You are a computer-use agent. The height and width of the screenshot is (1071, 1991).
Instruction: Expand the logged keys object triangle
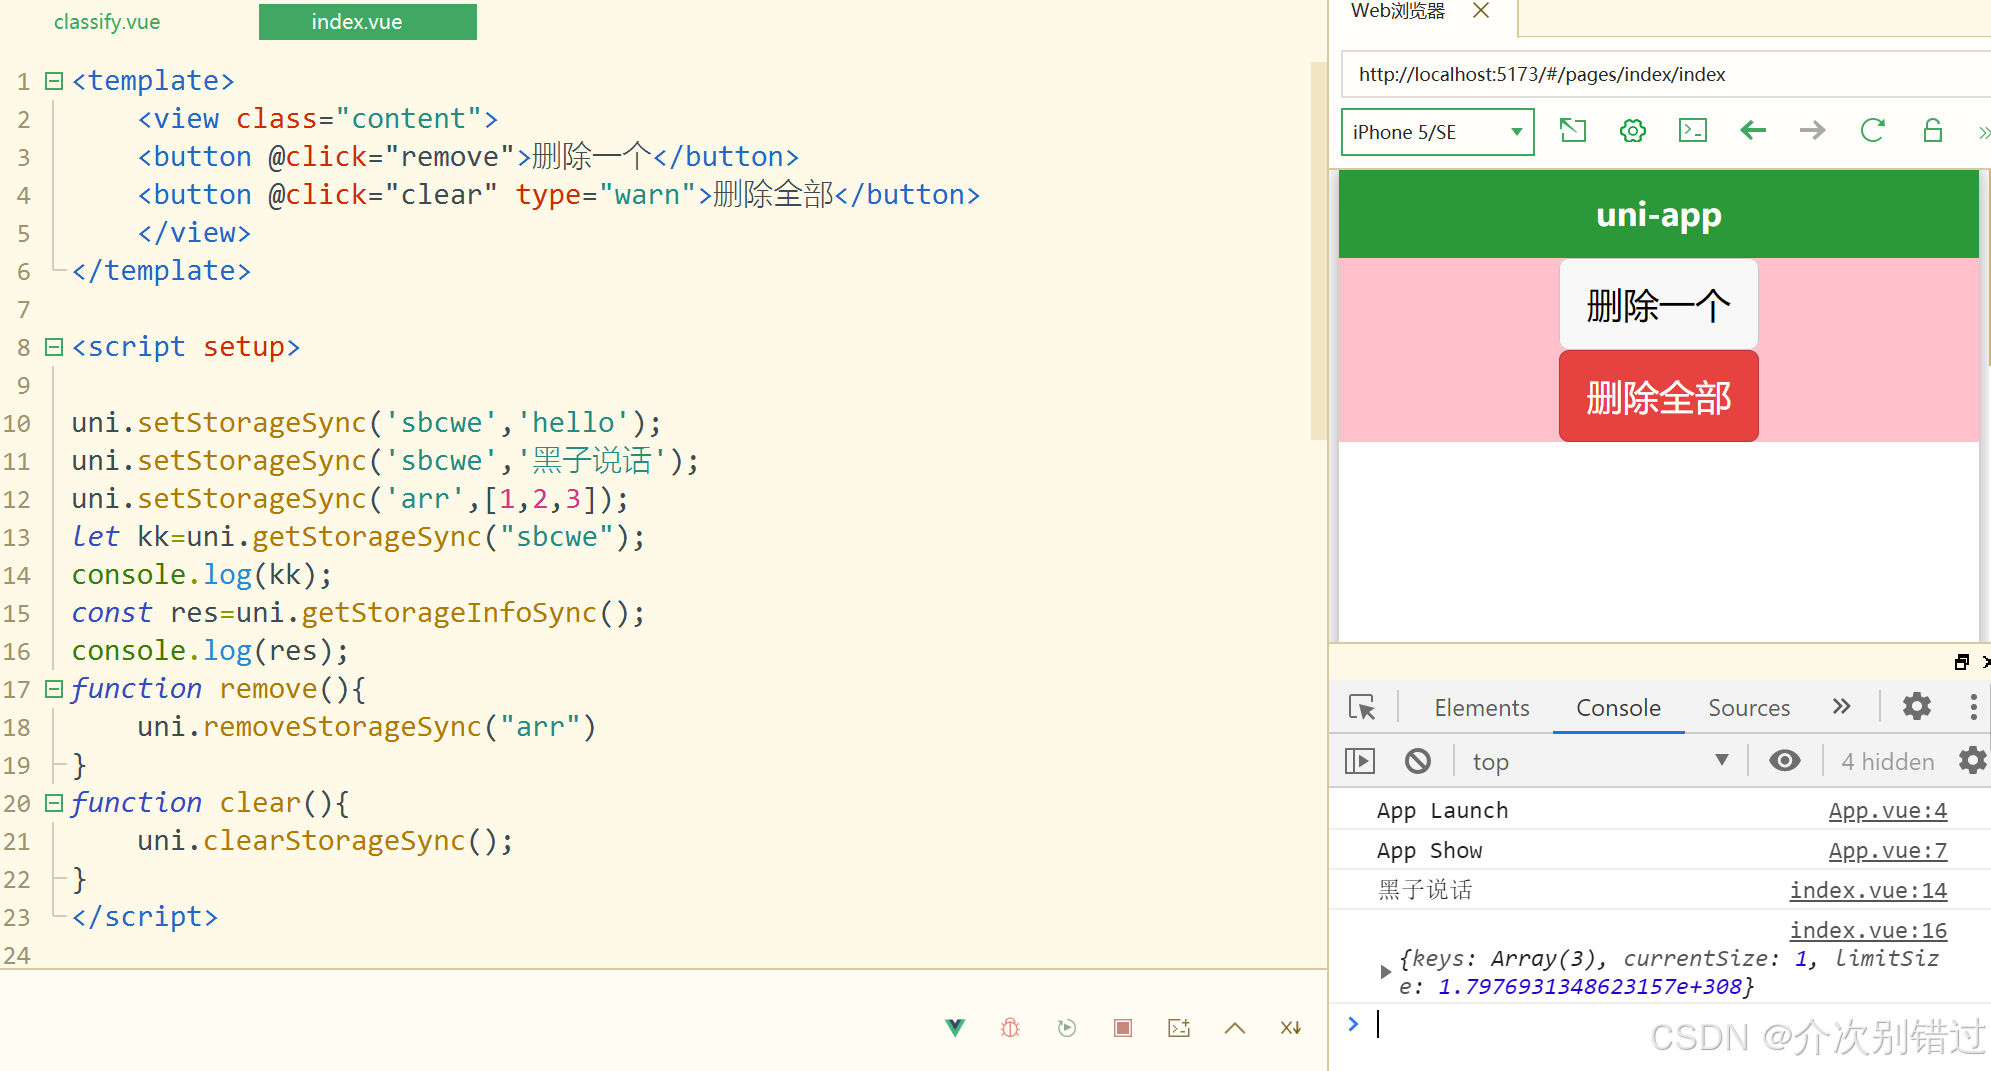(1385, 972)
